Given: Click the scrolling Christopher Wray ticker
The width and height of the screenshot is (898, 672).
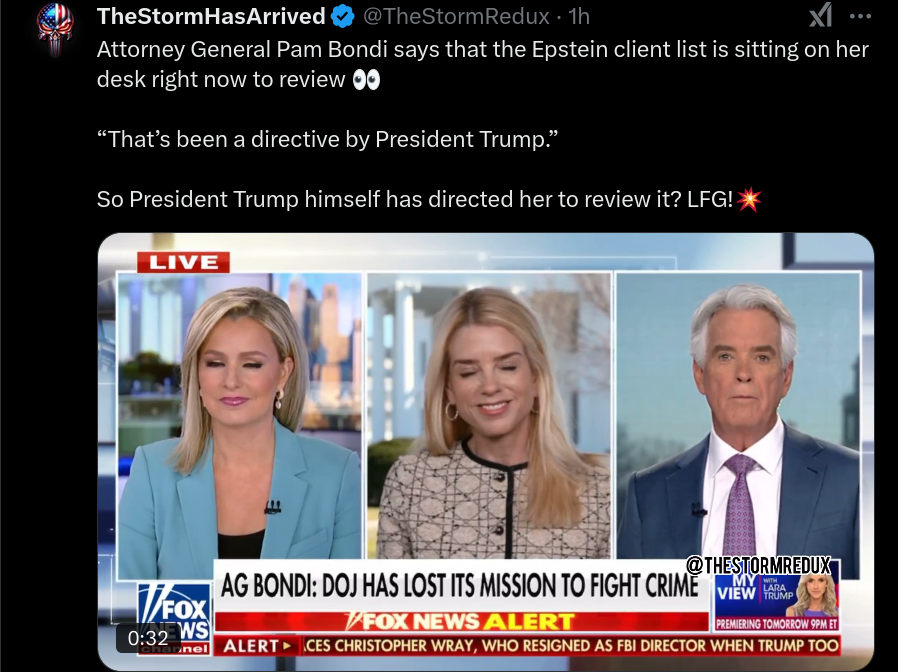Looking at the screenshot, I should (570, 646).
